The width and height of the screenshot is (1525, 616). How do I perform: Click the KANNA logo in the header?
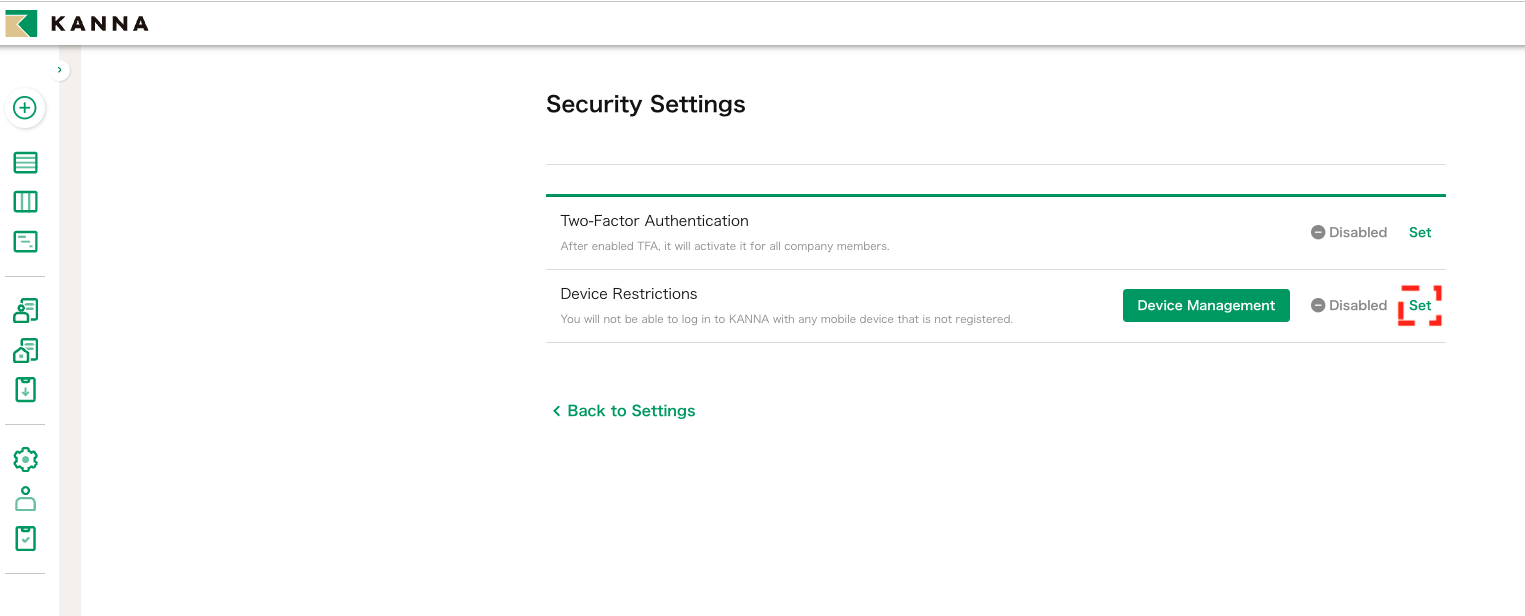coord(77,23)
